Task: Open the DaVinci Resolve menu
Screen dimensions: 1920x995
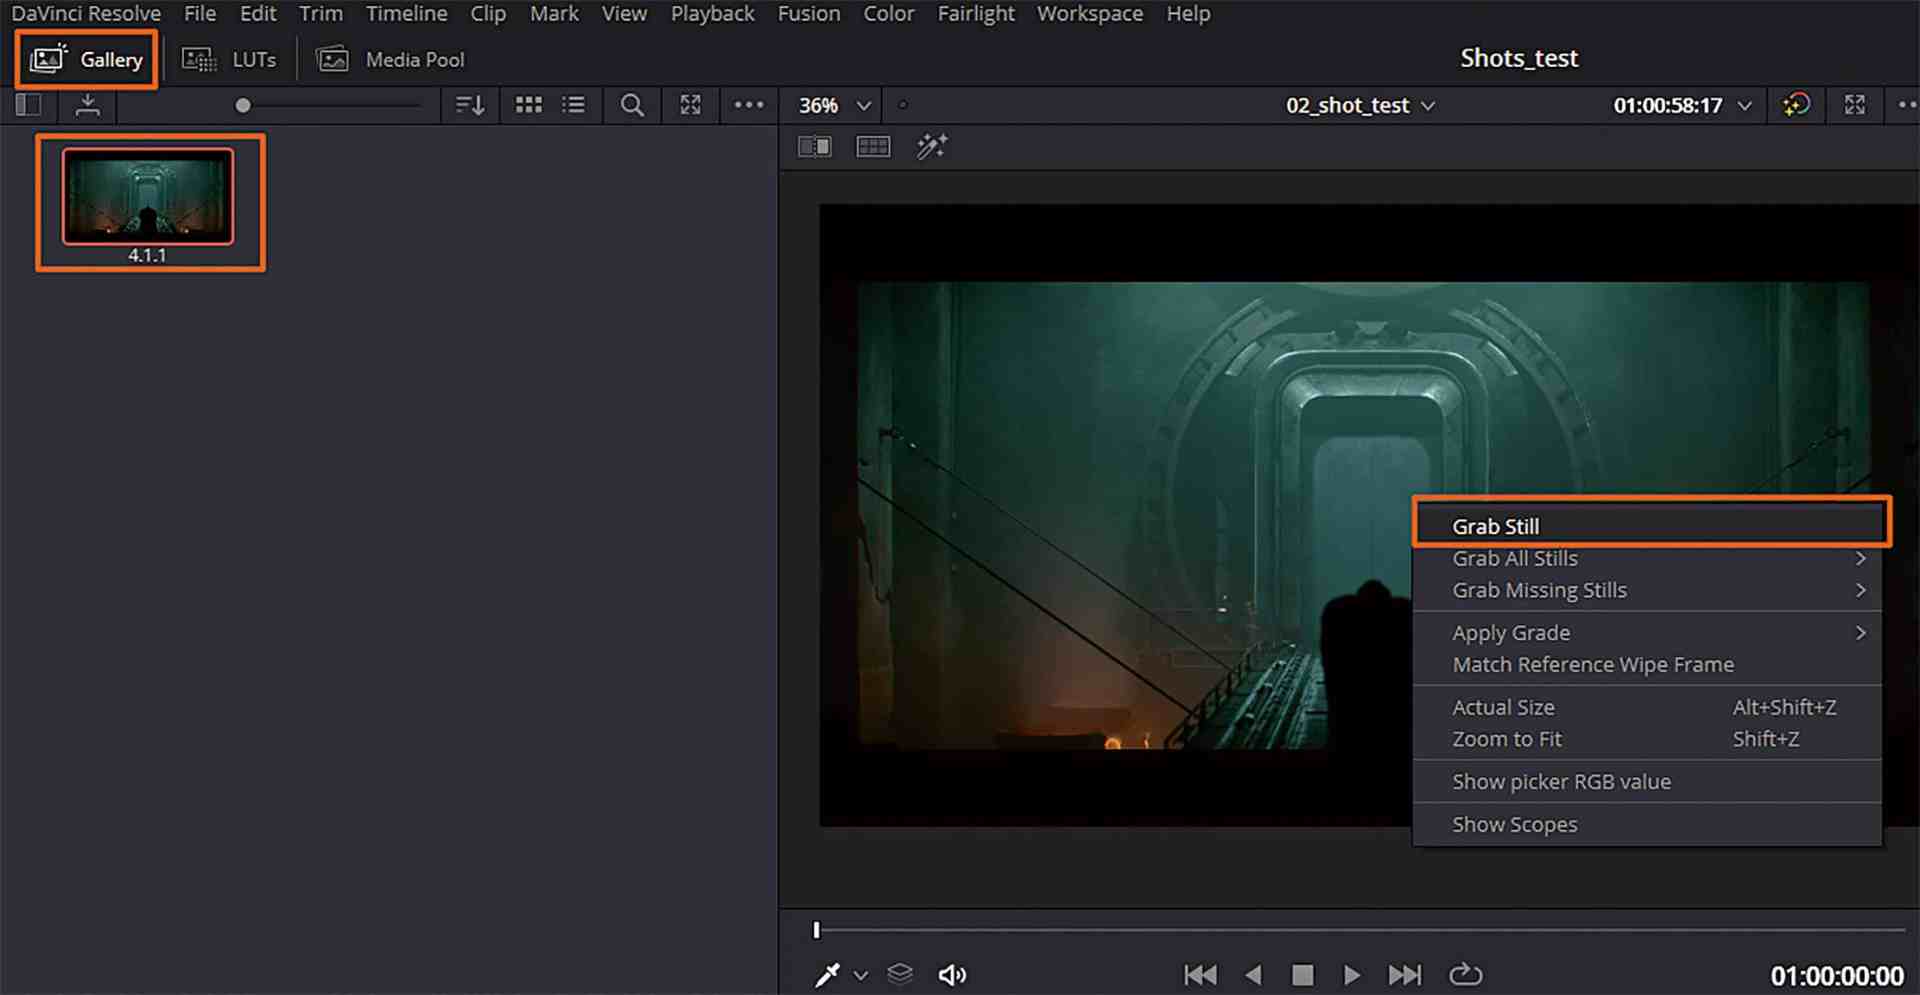Action: tap(86, 14)
